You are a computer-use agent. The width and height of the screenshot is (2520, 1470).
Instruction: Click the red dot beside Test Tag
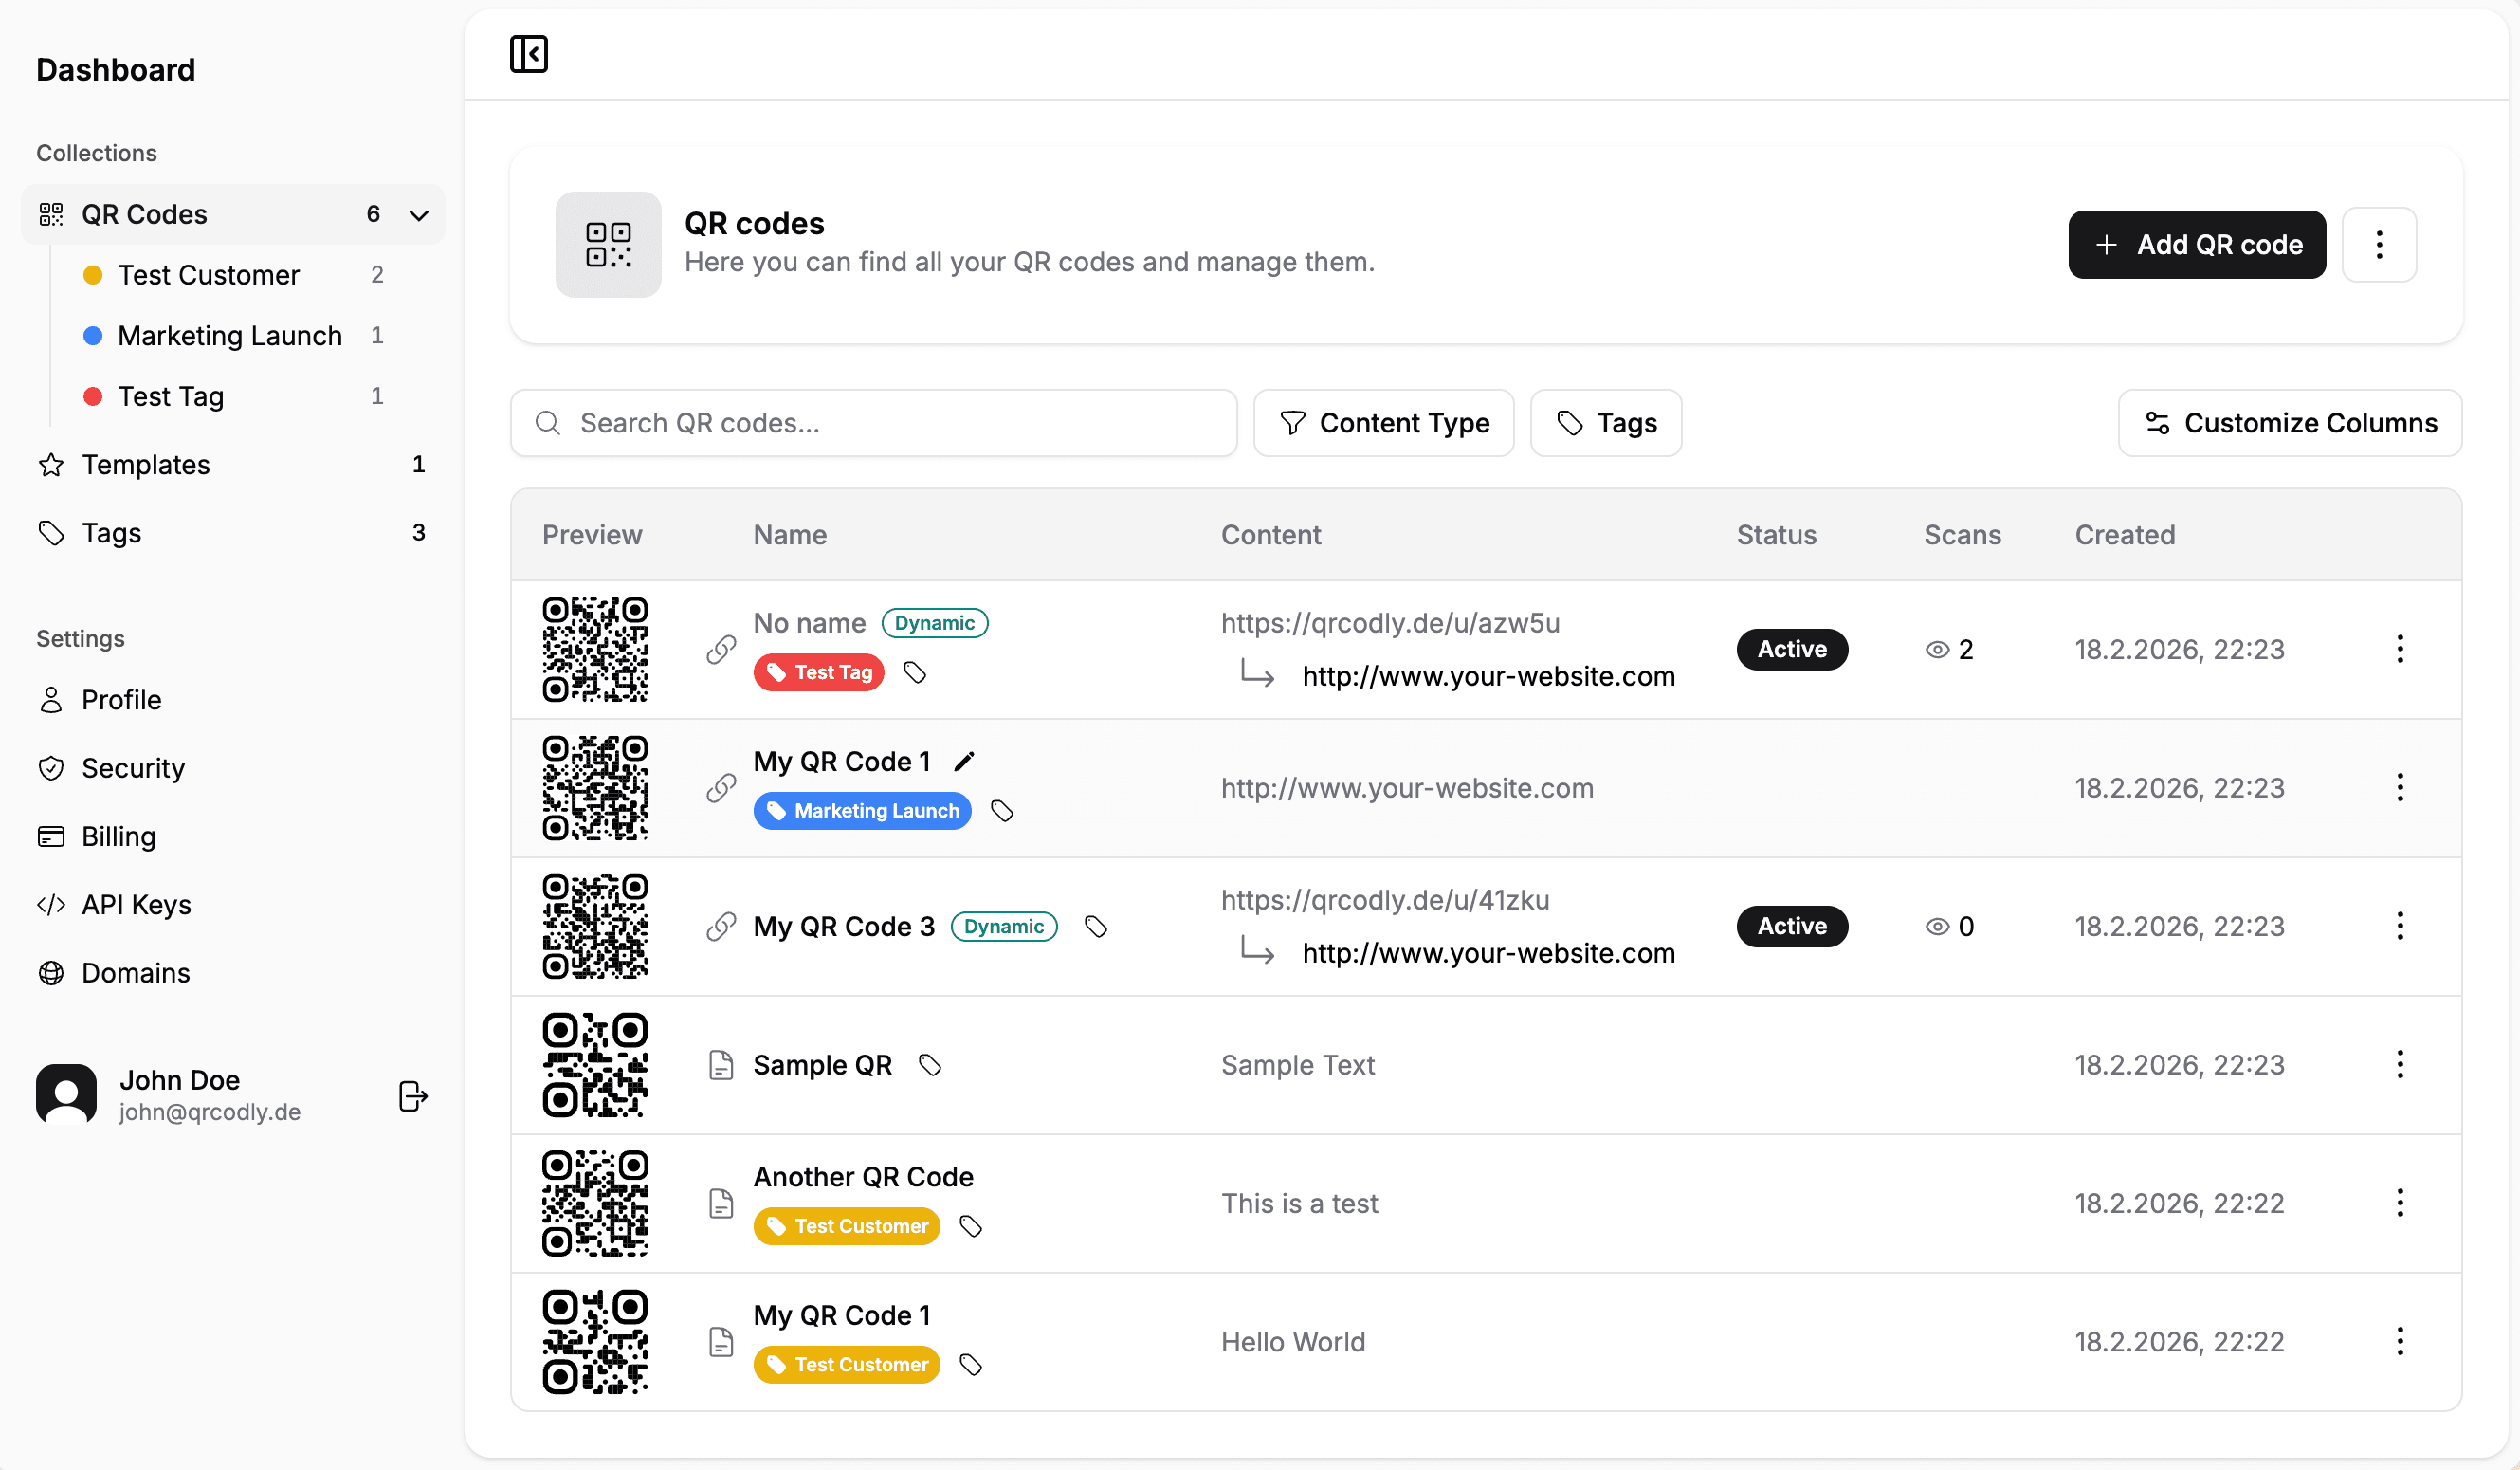click(x=93, y=396)
